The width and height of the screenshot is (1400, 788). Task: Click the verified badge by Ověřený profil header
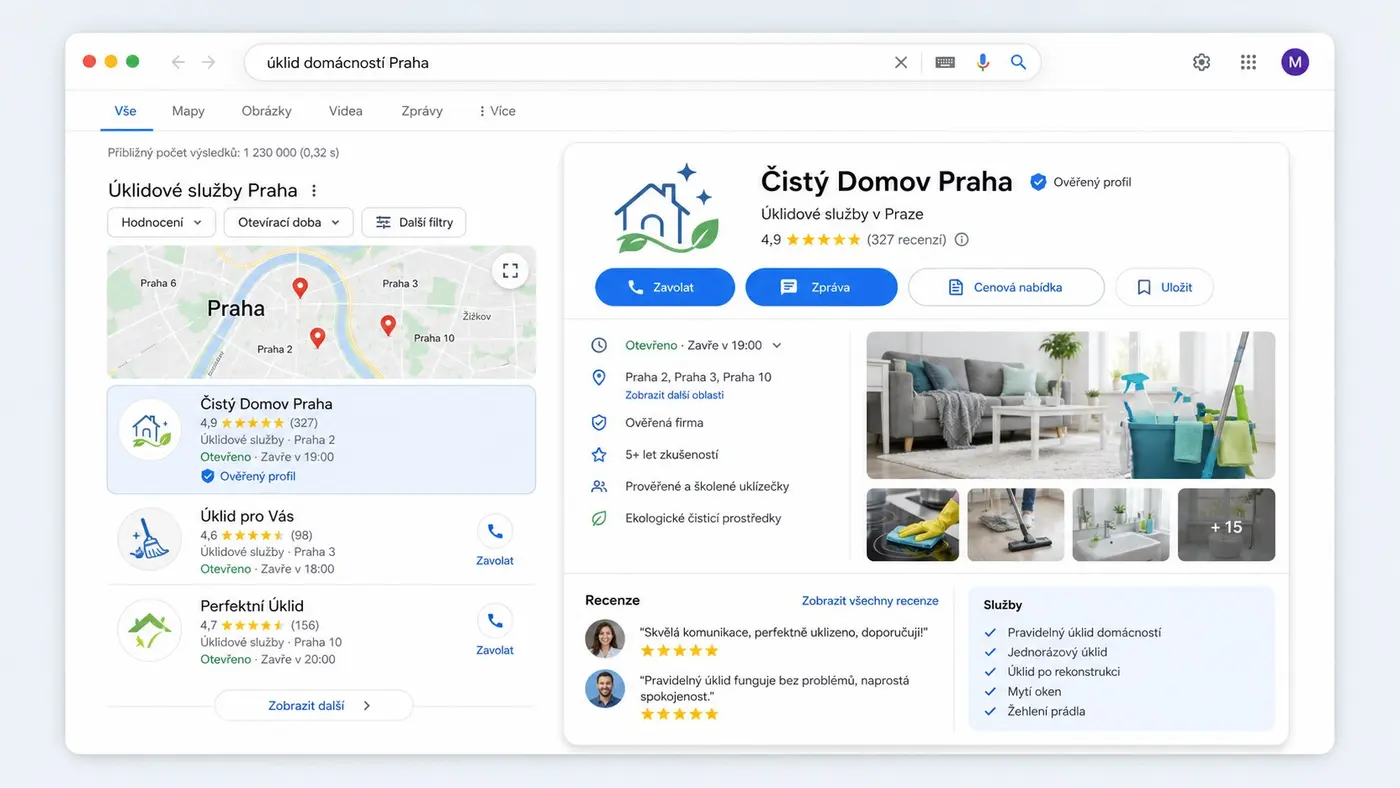click(x=1038, y=182)
